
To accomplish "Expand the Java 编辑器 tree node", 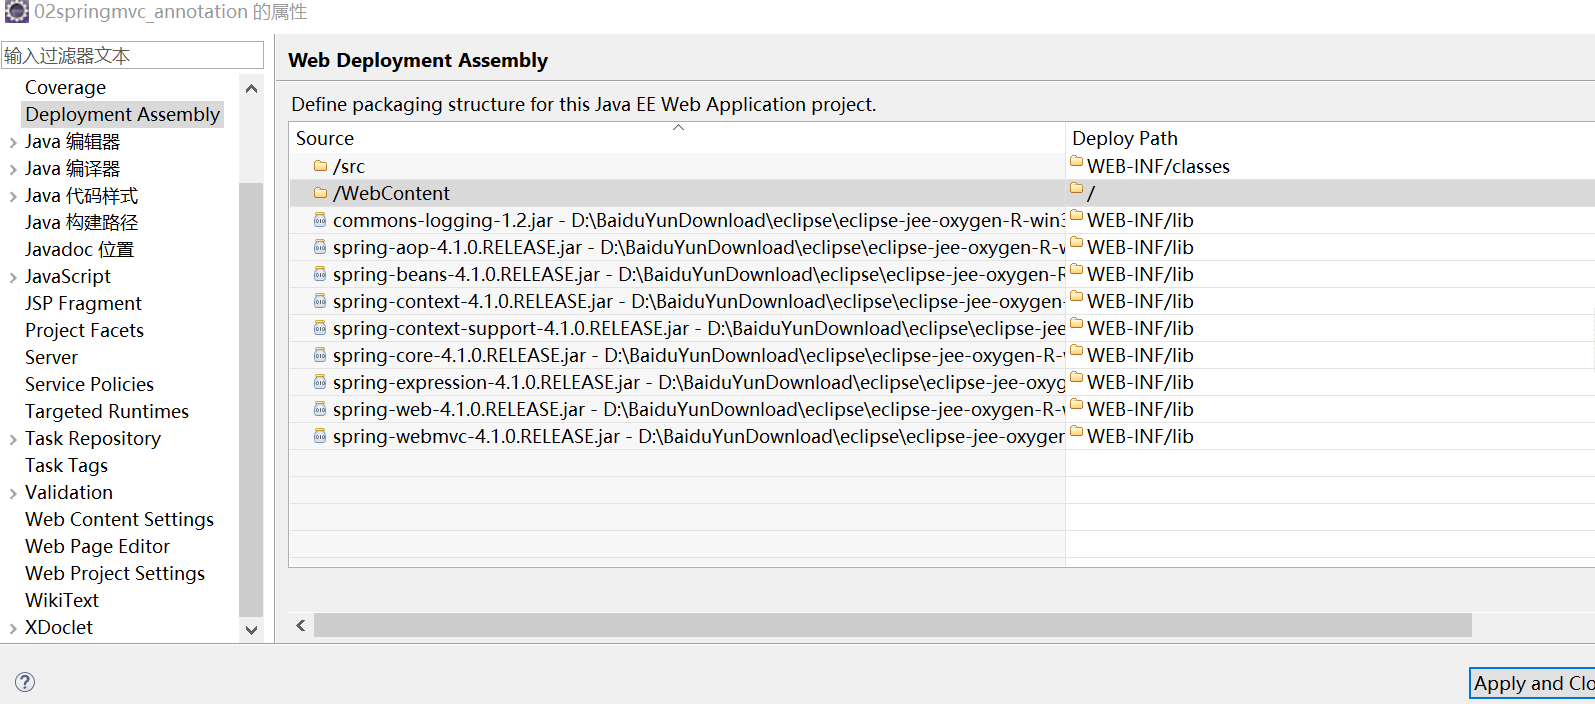I will pyautogui.click(x=13, y=142).
